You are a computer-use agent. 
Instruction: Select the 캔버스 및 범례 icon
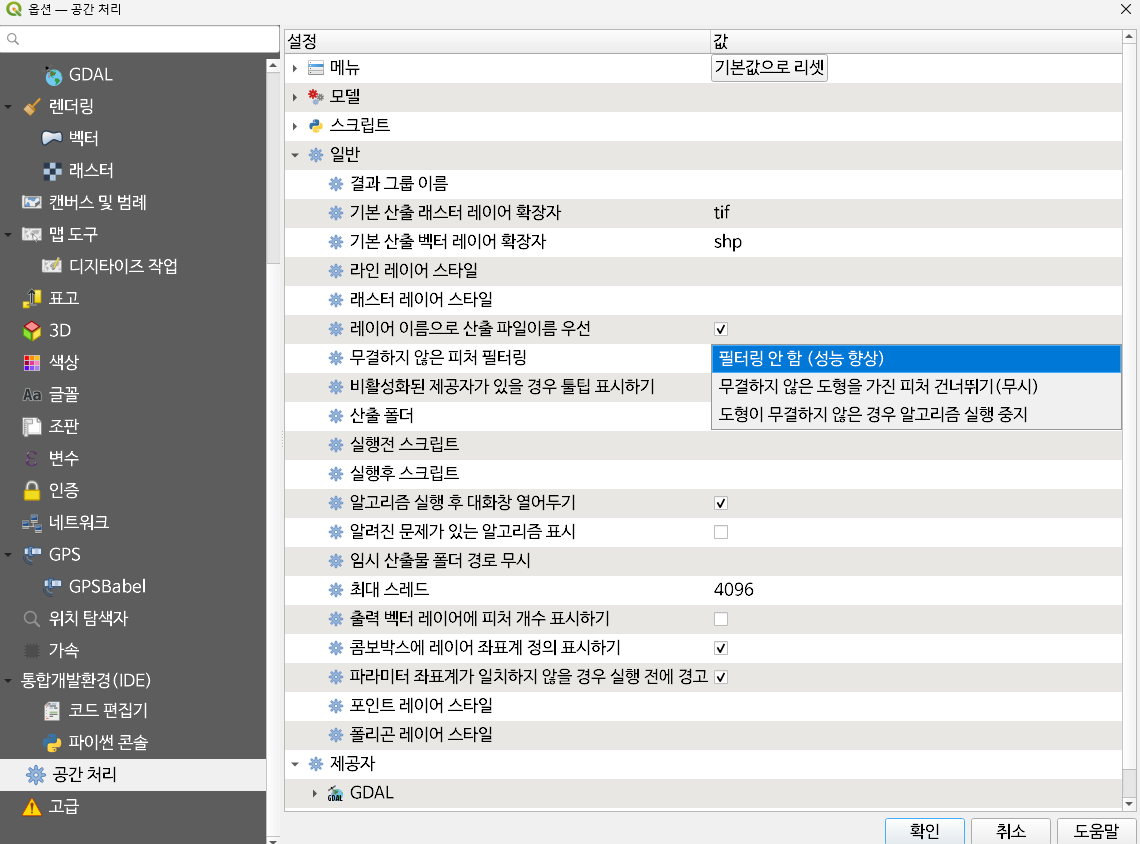coord(32,202)
